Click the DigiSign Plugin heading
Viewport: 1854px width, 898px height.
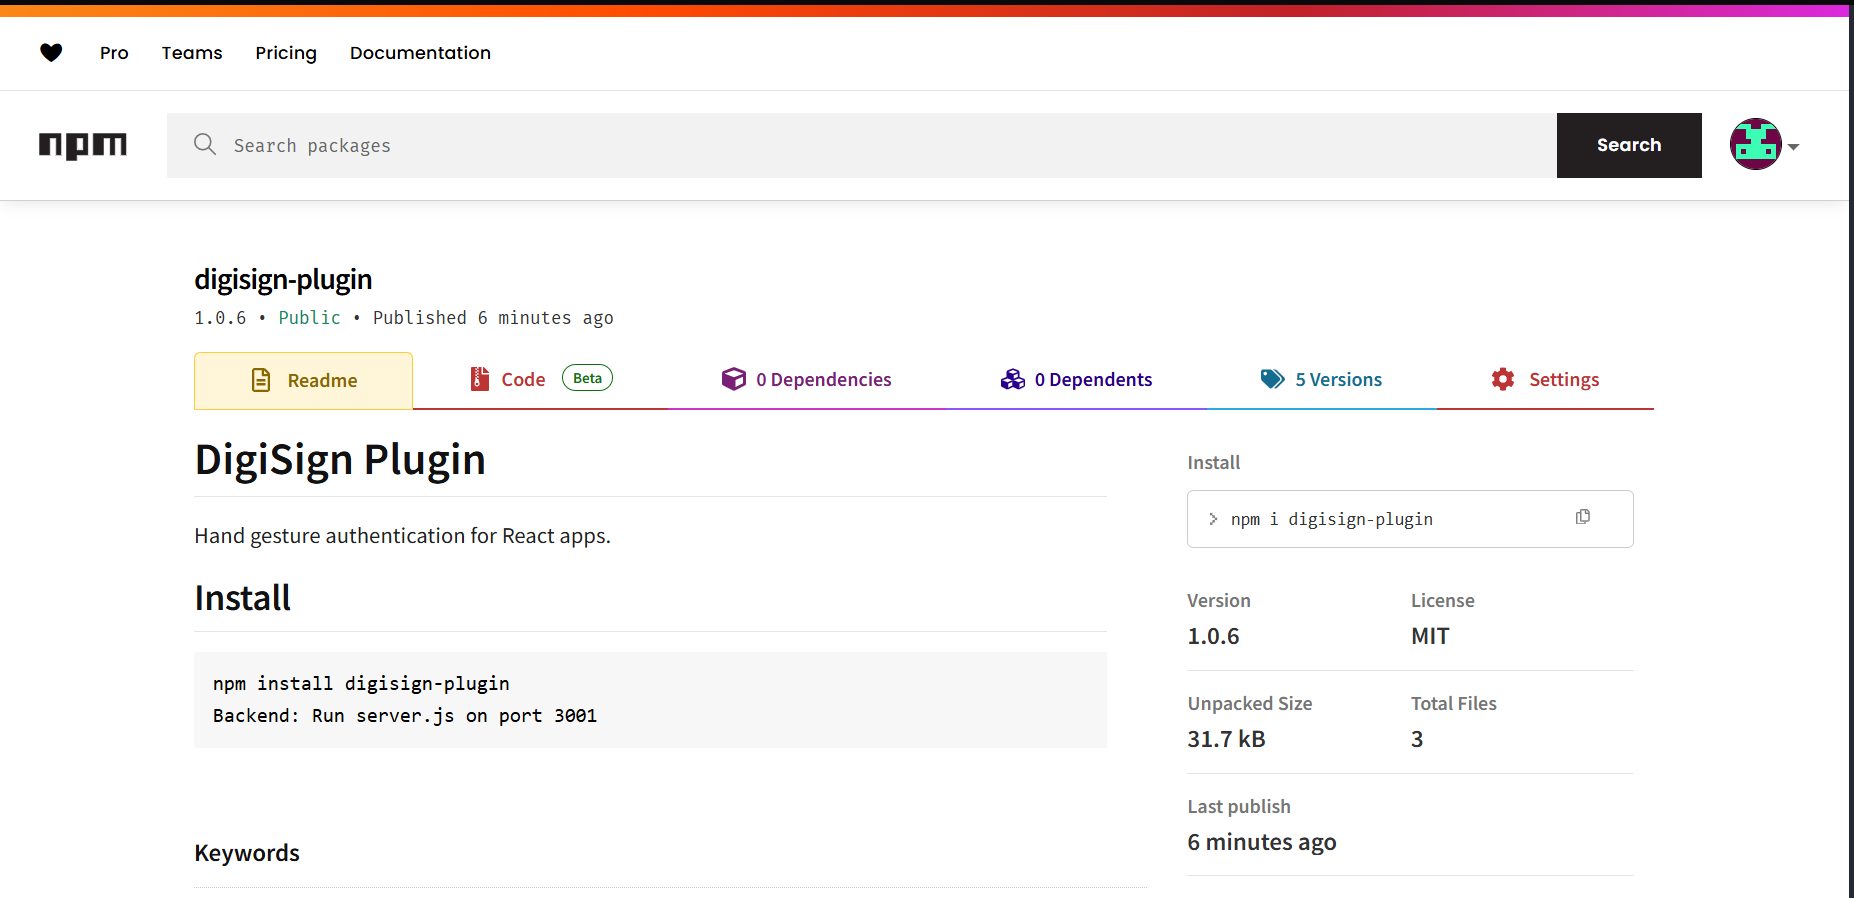coord(340,460)
